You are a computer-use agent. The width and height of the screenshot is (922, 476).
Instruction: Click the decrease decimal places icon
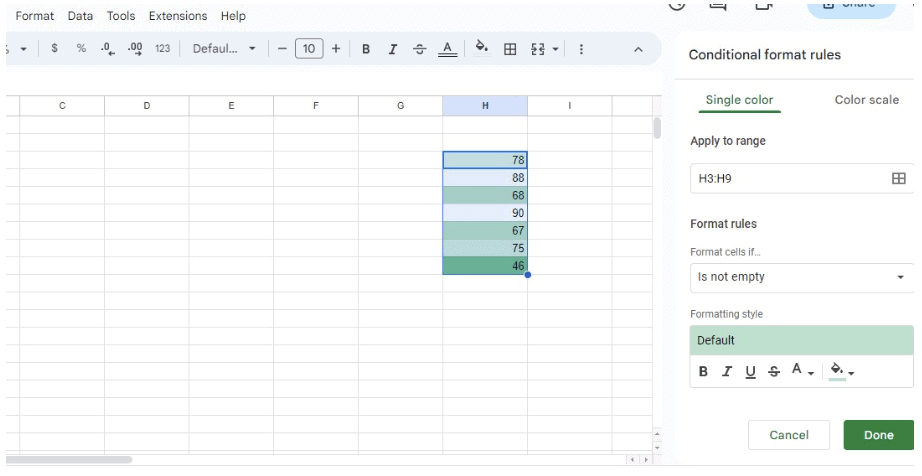tap(107, 49)
